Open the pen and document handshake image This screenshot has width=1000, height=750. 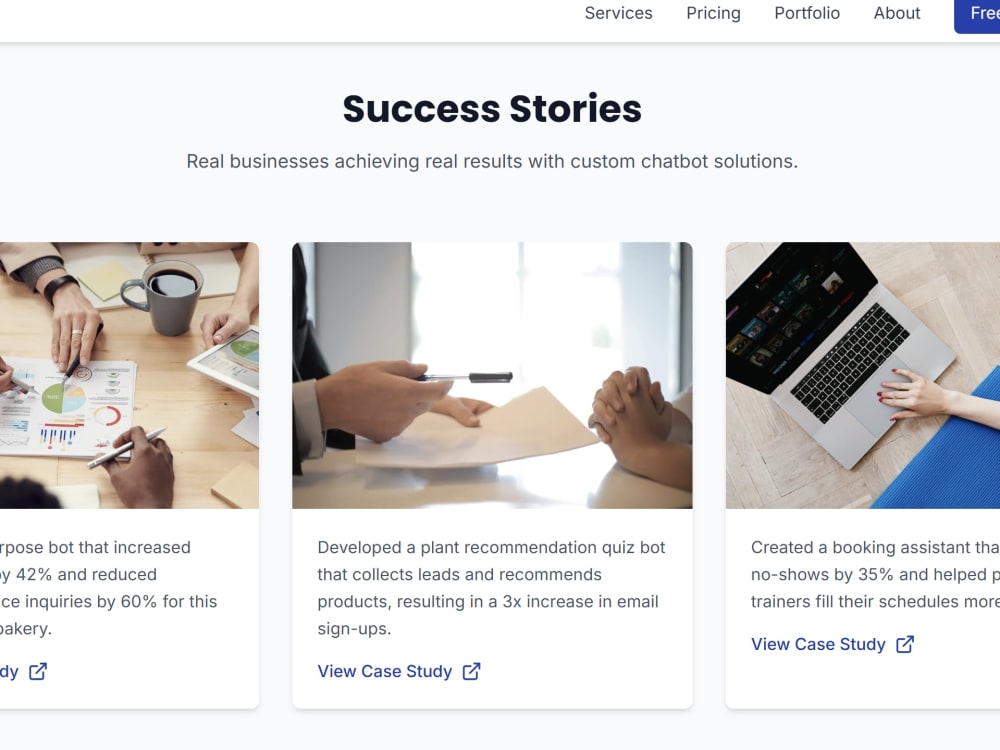[x=492, y=375]
